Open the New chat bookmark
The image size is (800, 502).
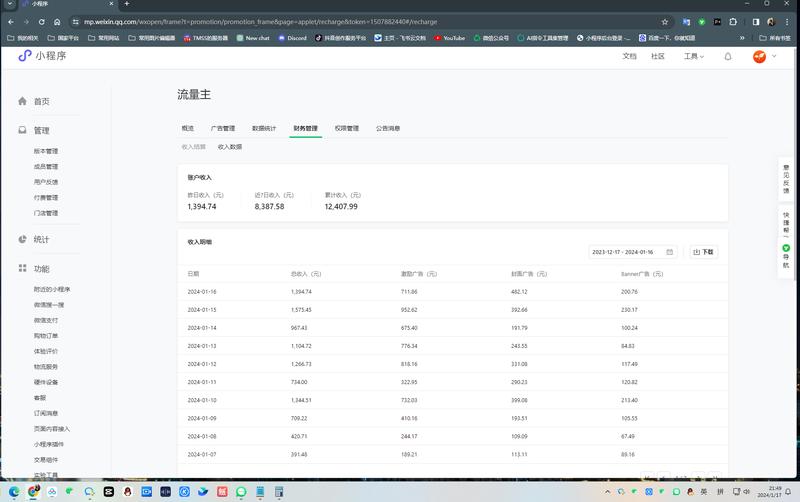pos(253,38)
